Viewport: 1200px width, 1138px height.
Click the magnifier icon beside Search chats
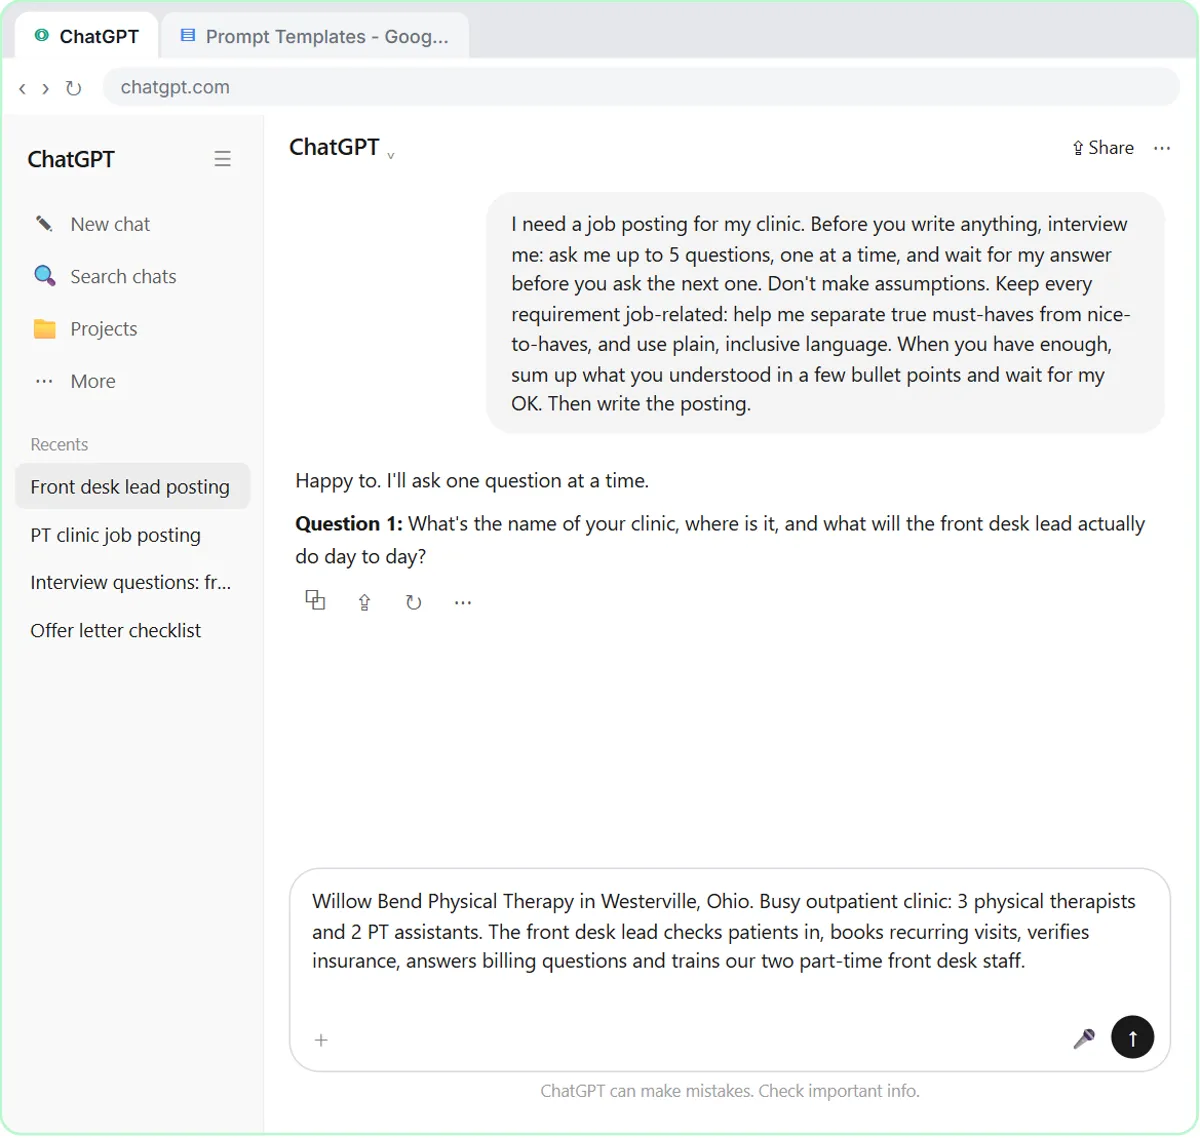44,276
